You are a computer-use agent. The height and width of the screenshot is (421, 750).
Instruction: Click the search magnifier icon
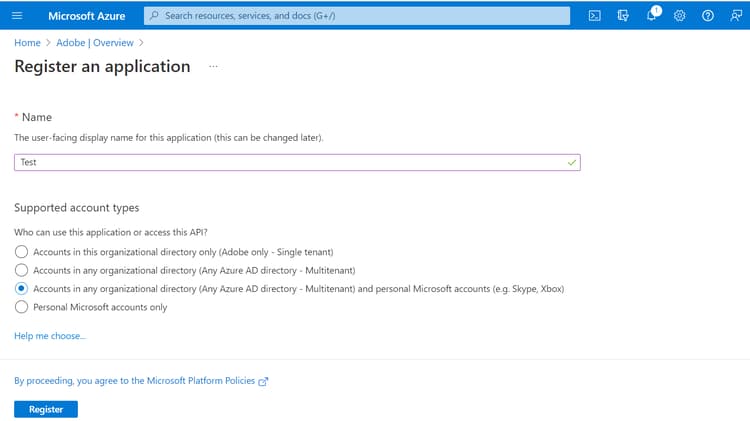click(x=154, y=16)
